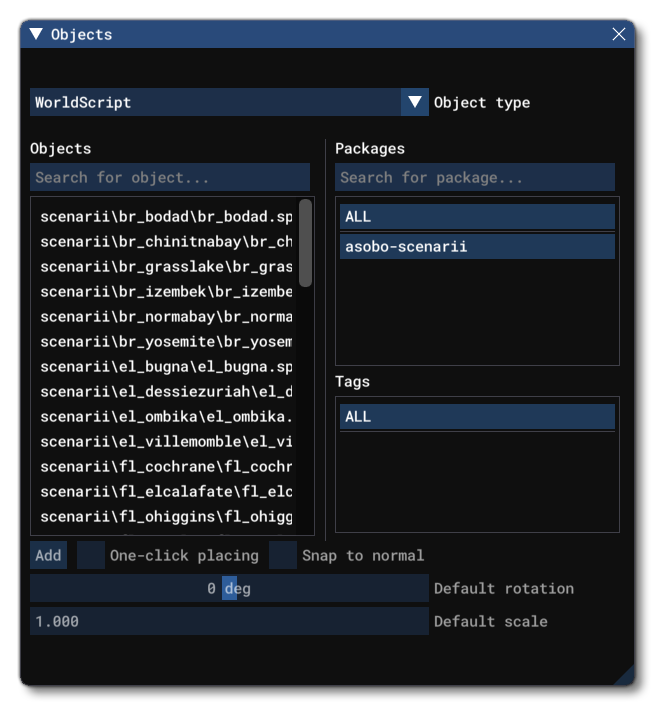
Task: Click the window resize grip corner
Action: coord(625,676)
